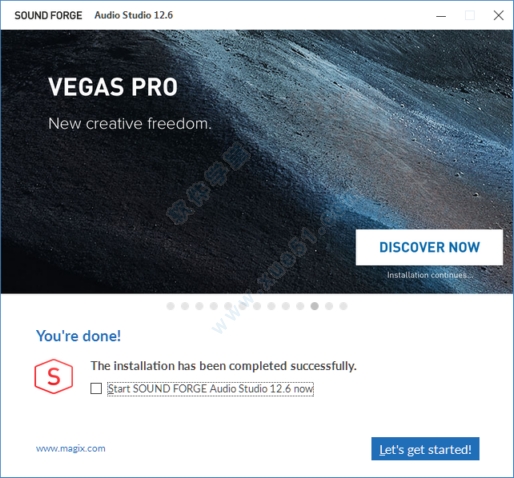The image size is (514, 478).
Task: Select the dot just before the active dot
Action: (x=300, y=306)
